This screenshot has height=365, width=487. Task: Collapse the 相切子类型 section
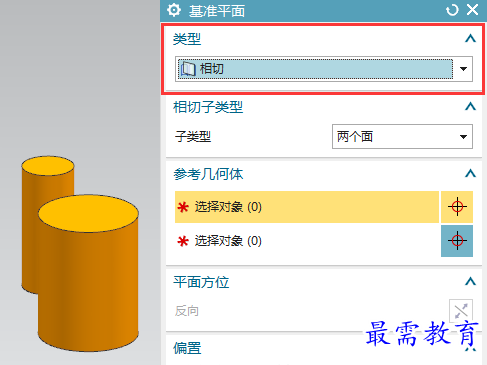click(470, 107)
